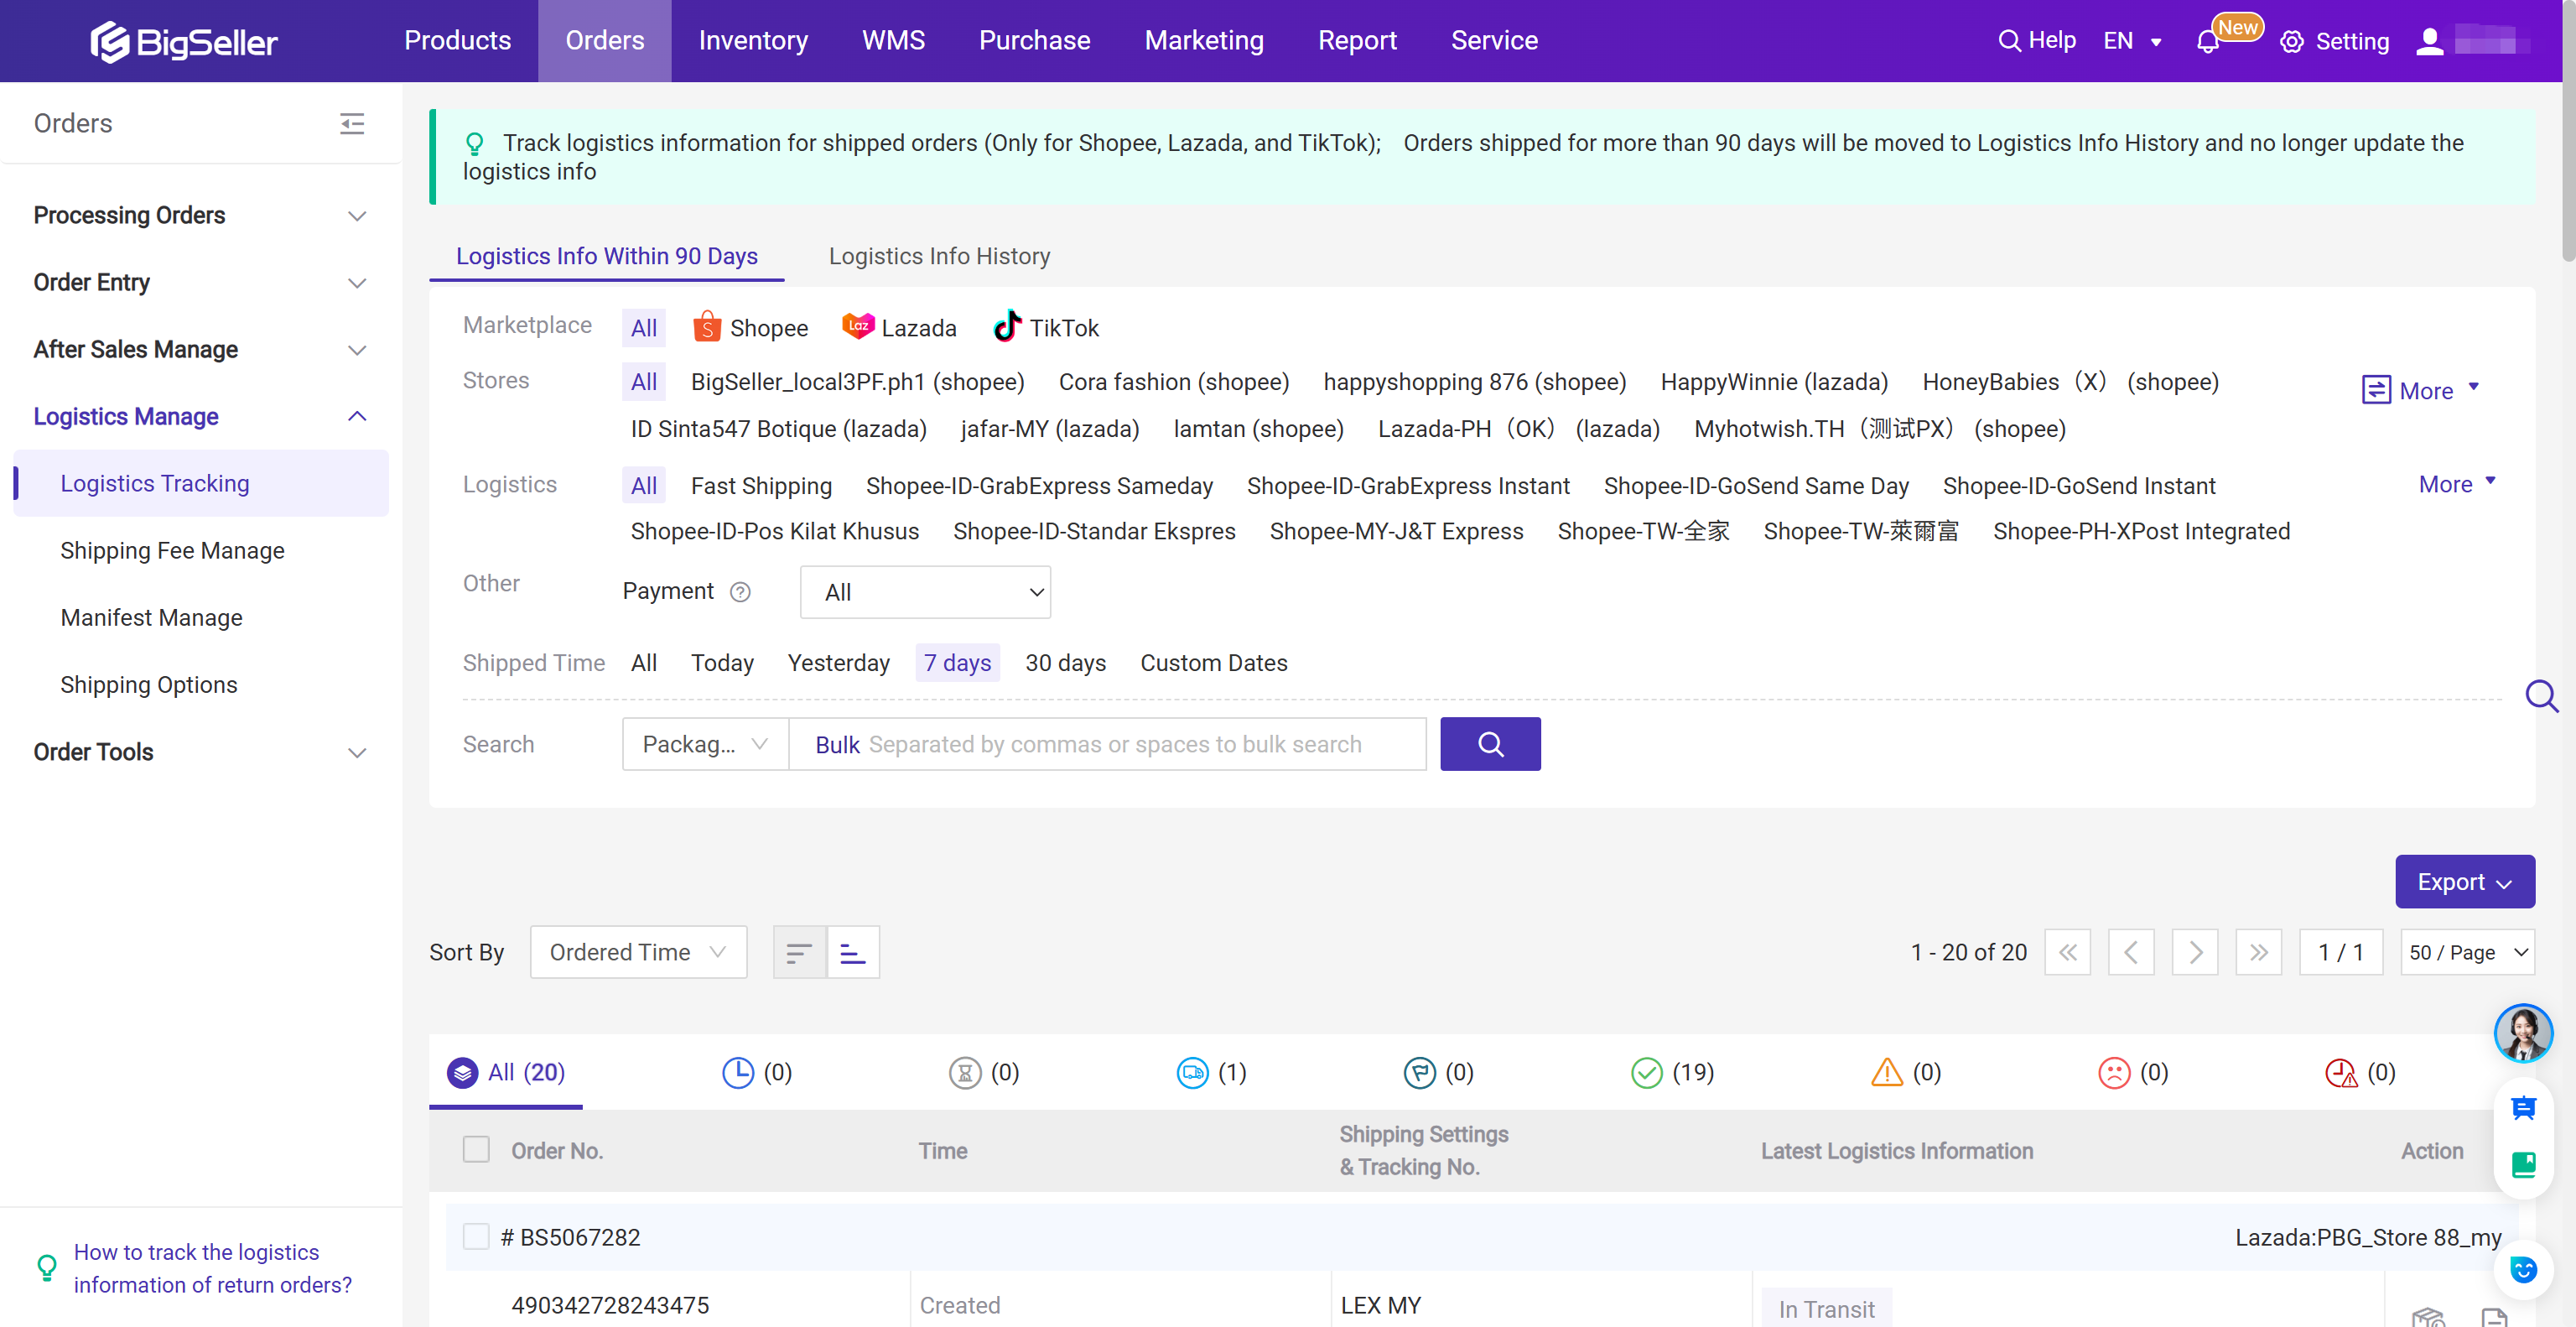Open the Marketing menu

(x=1204, y=40)
